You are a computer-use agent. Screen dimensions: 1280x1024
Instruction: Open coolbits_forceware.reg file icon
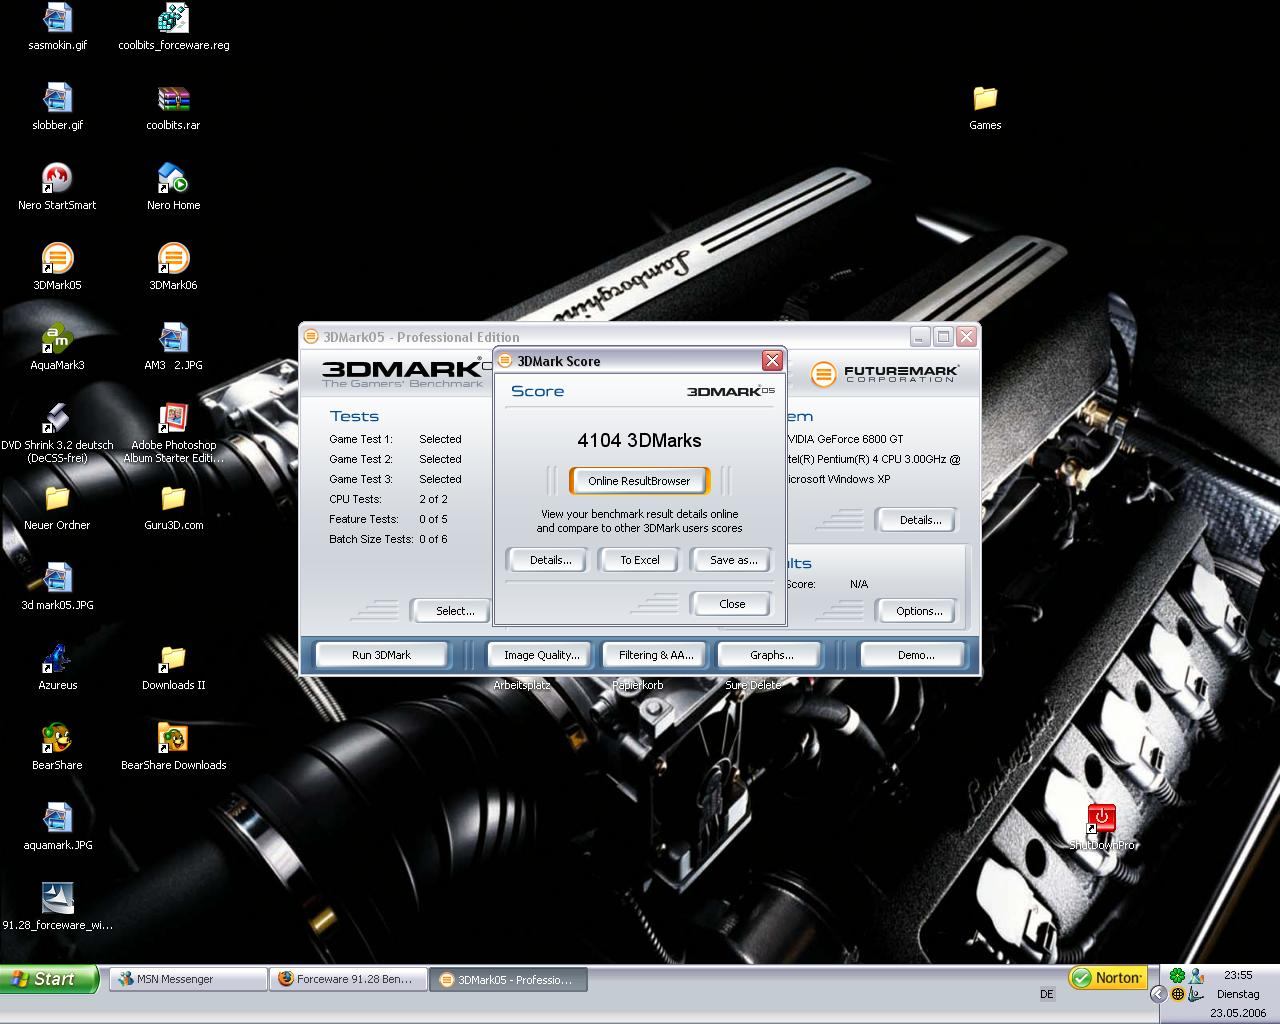pyautogui.click(x=173, y=27)
